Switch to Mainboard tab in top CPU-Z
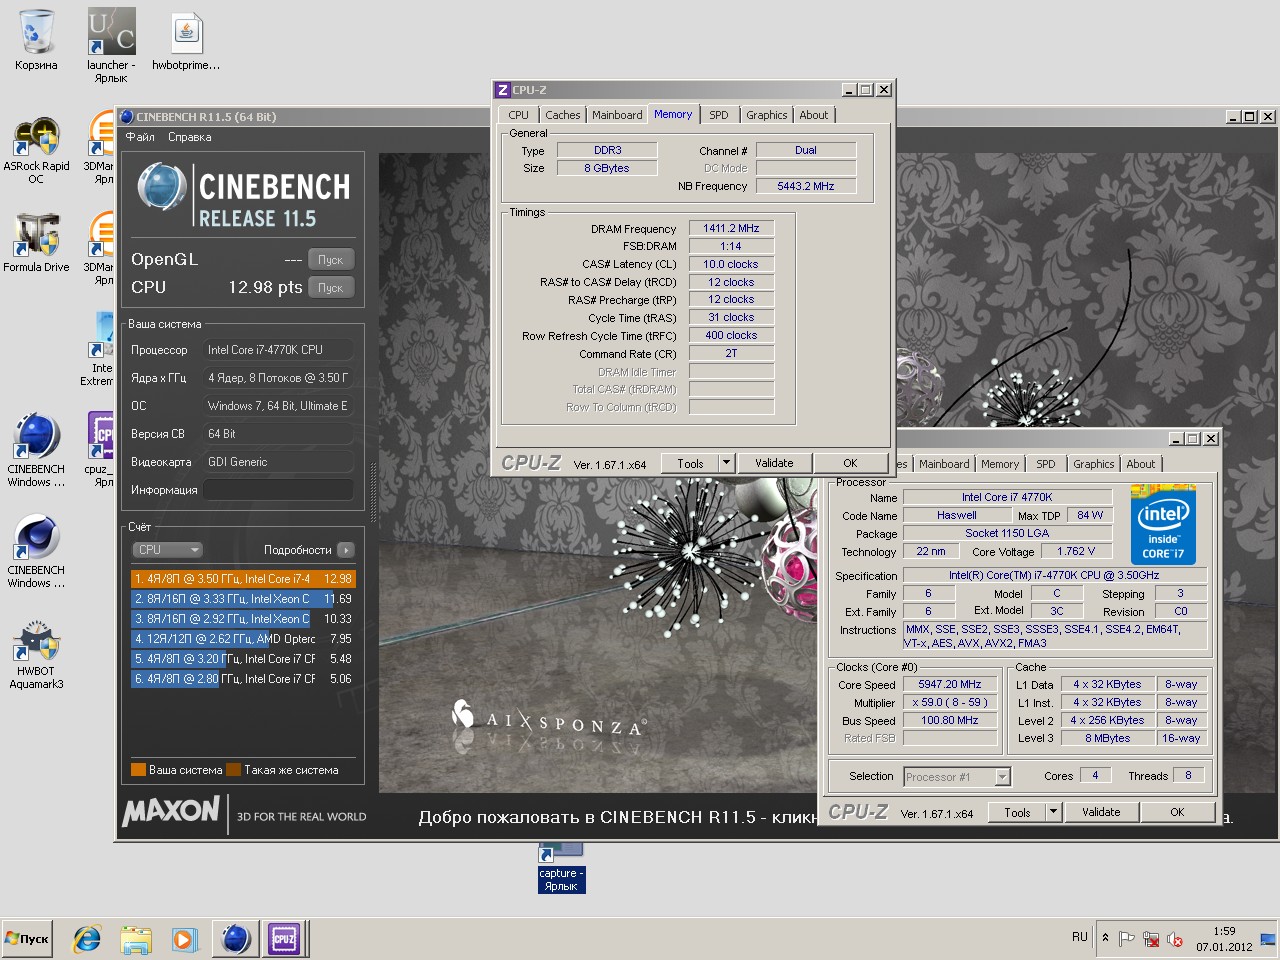Screen dimensions: 1280x960 (x=617, y=115)
